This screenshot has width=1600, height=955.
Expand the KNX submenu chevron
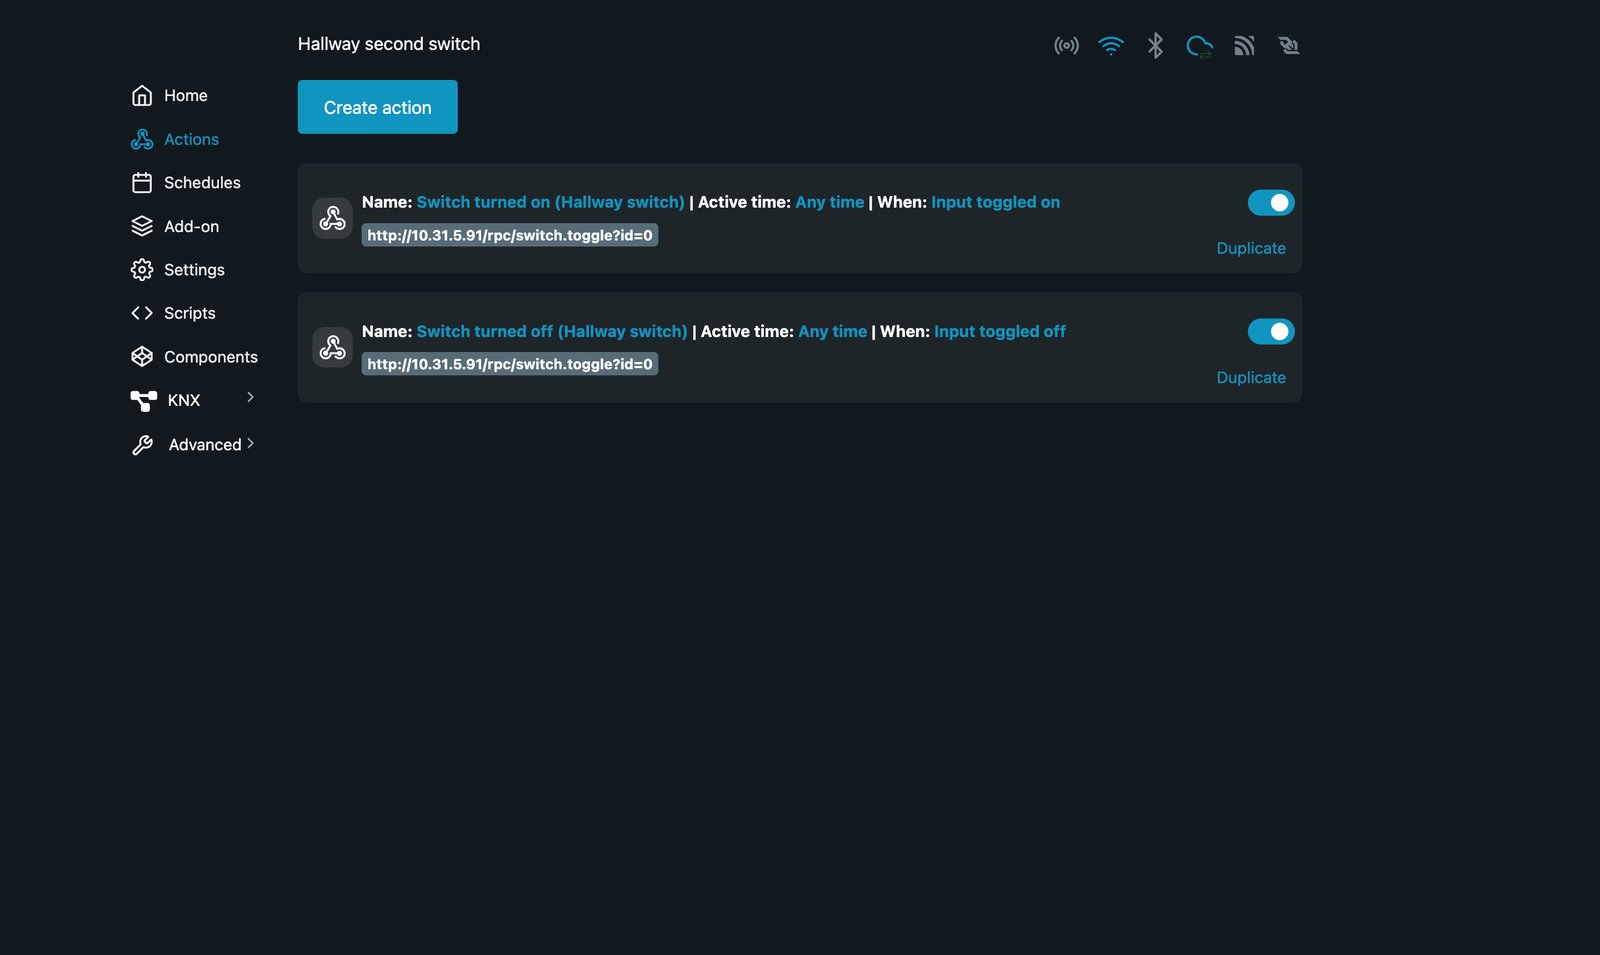coord(250,397)
